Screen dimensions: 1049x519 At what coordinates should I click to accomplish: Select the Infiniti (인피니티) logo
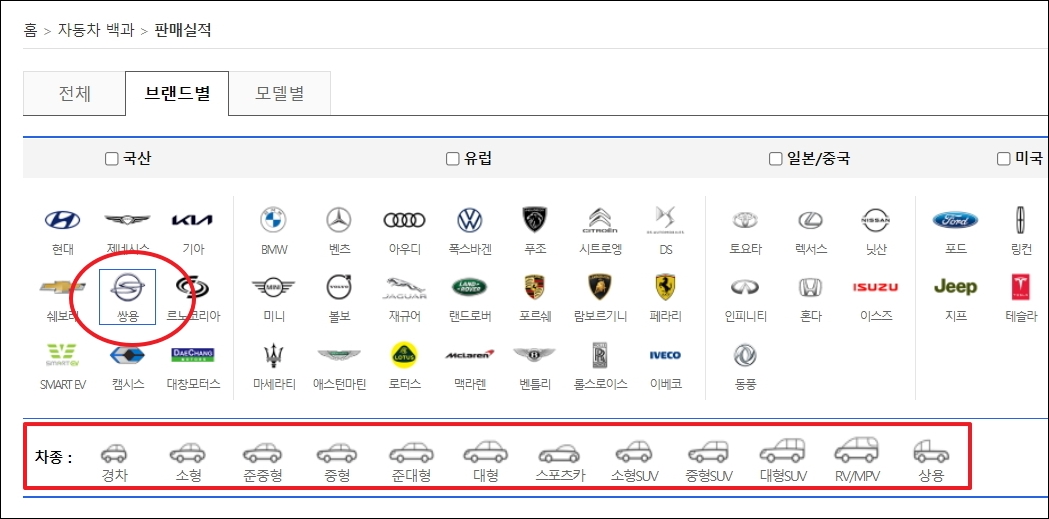pos(745,288)
